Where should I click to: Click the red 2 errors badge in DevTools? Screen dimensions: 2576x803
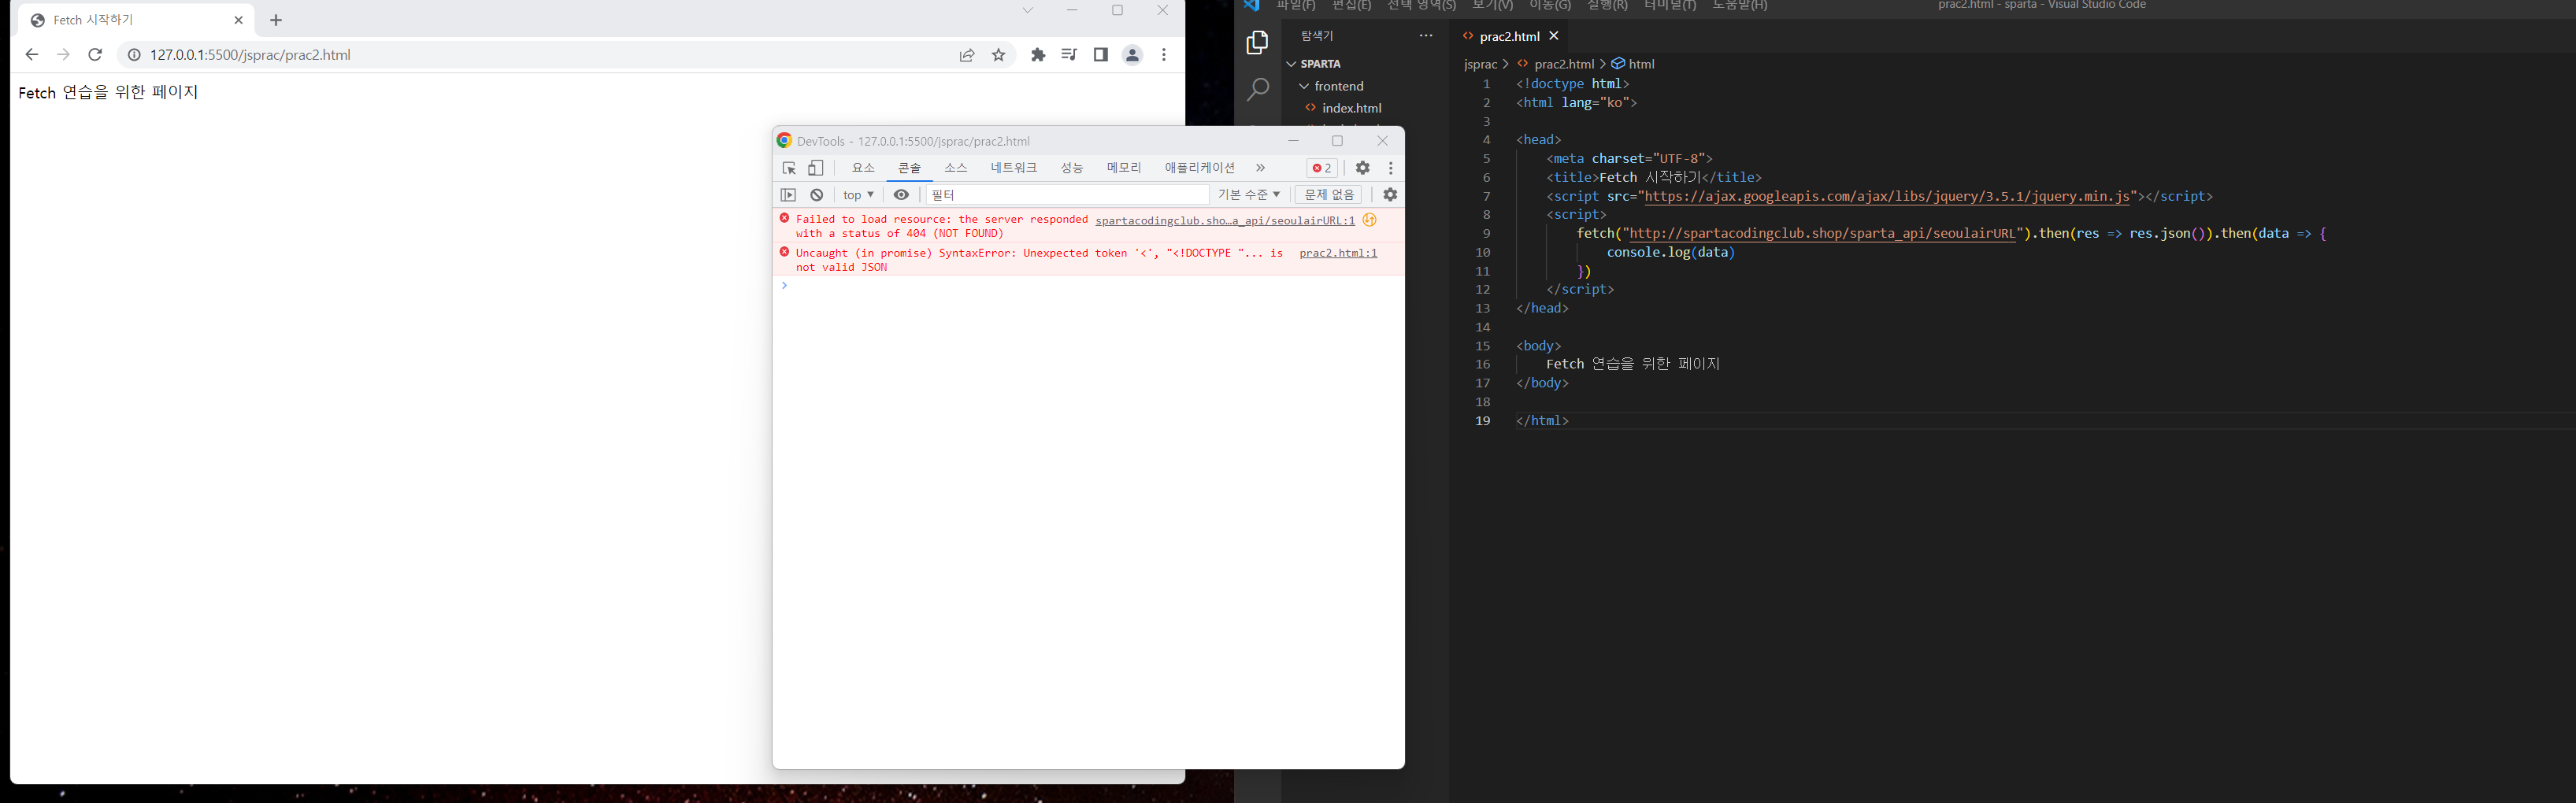click(x=1322, y=168)
